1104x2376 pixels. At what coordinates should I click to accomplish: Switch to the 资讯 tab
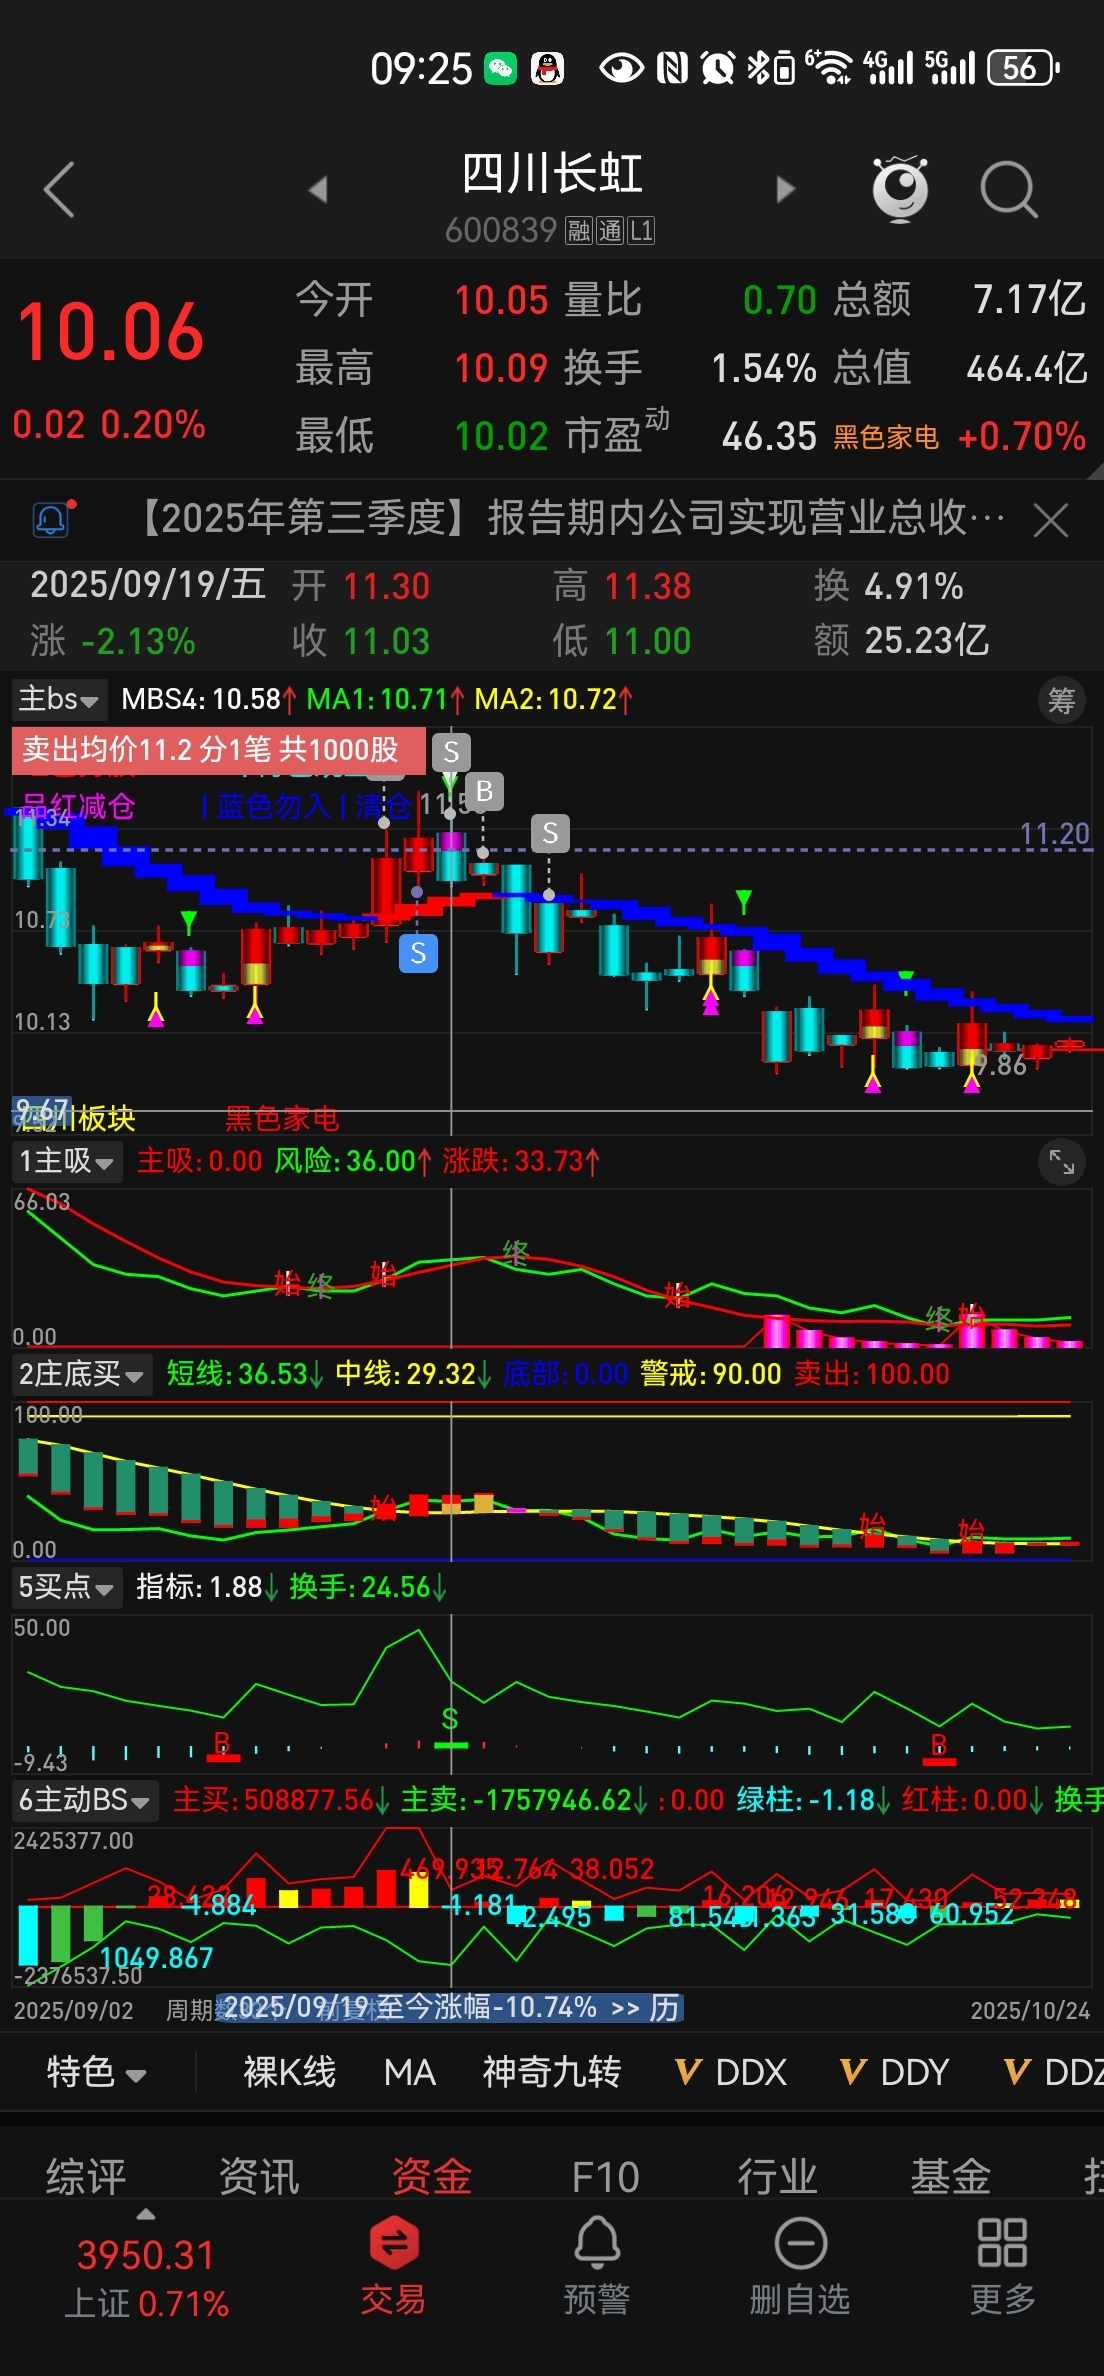[x=259, y=2176]
